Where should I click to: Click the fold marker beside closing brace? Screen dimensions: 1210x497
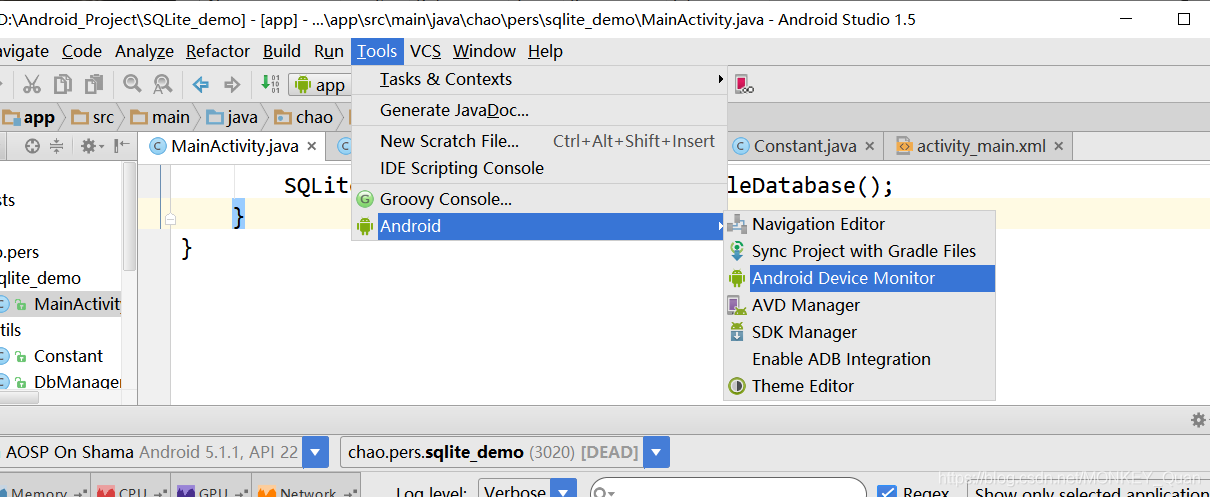click(x=170, y=218)
